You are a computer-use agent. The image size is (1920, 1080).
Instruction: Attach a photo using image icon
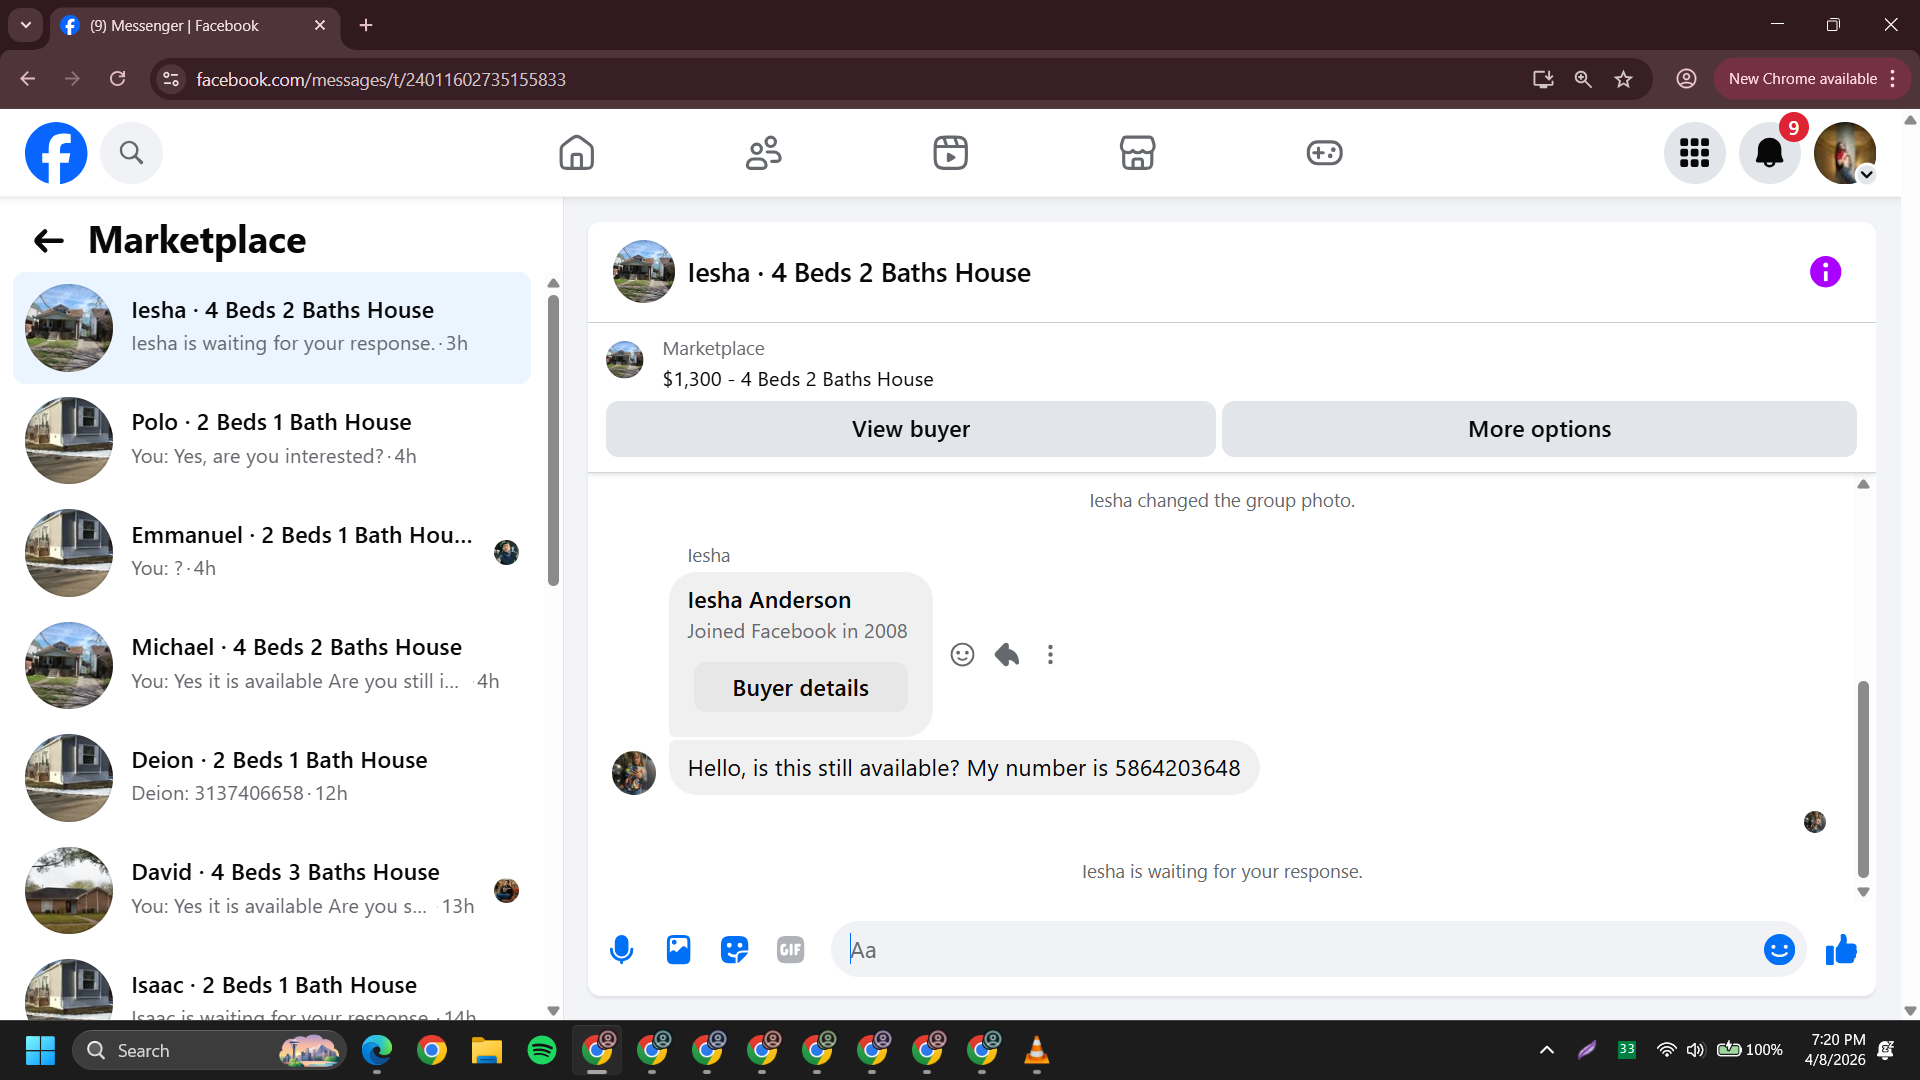pyautogui.click(x=678, y=950)
